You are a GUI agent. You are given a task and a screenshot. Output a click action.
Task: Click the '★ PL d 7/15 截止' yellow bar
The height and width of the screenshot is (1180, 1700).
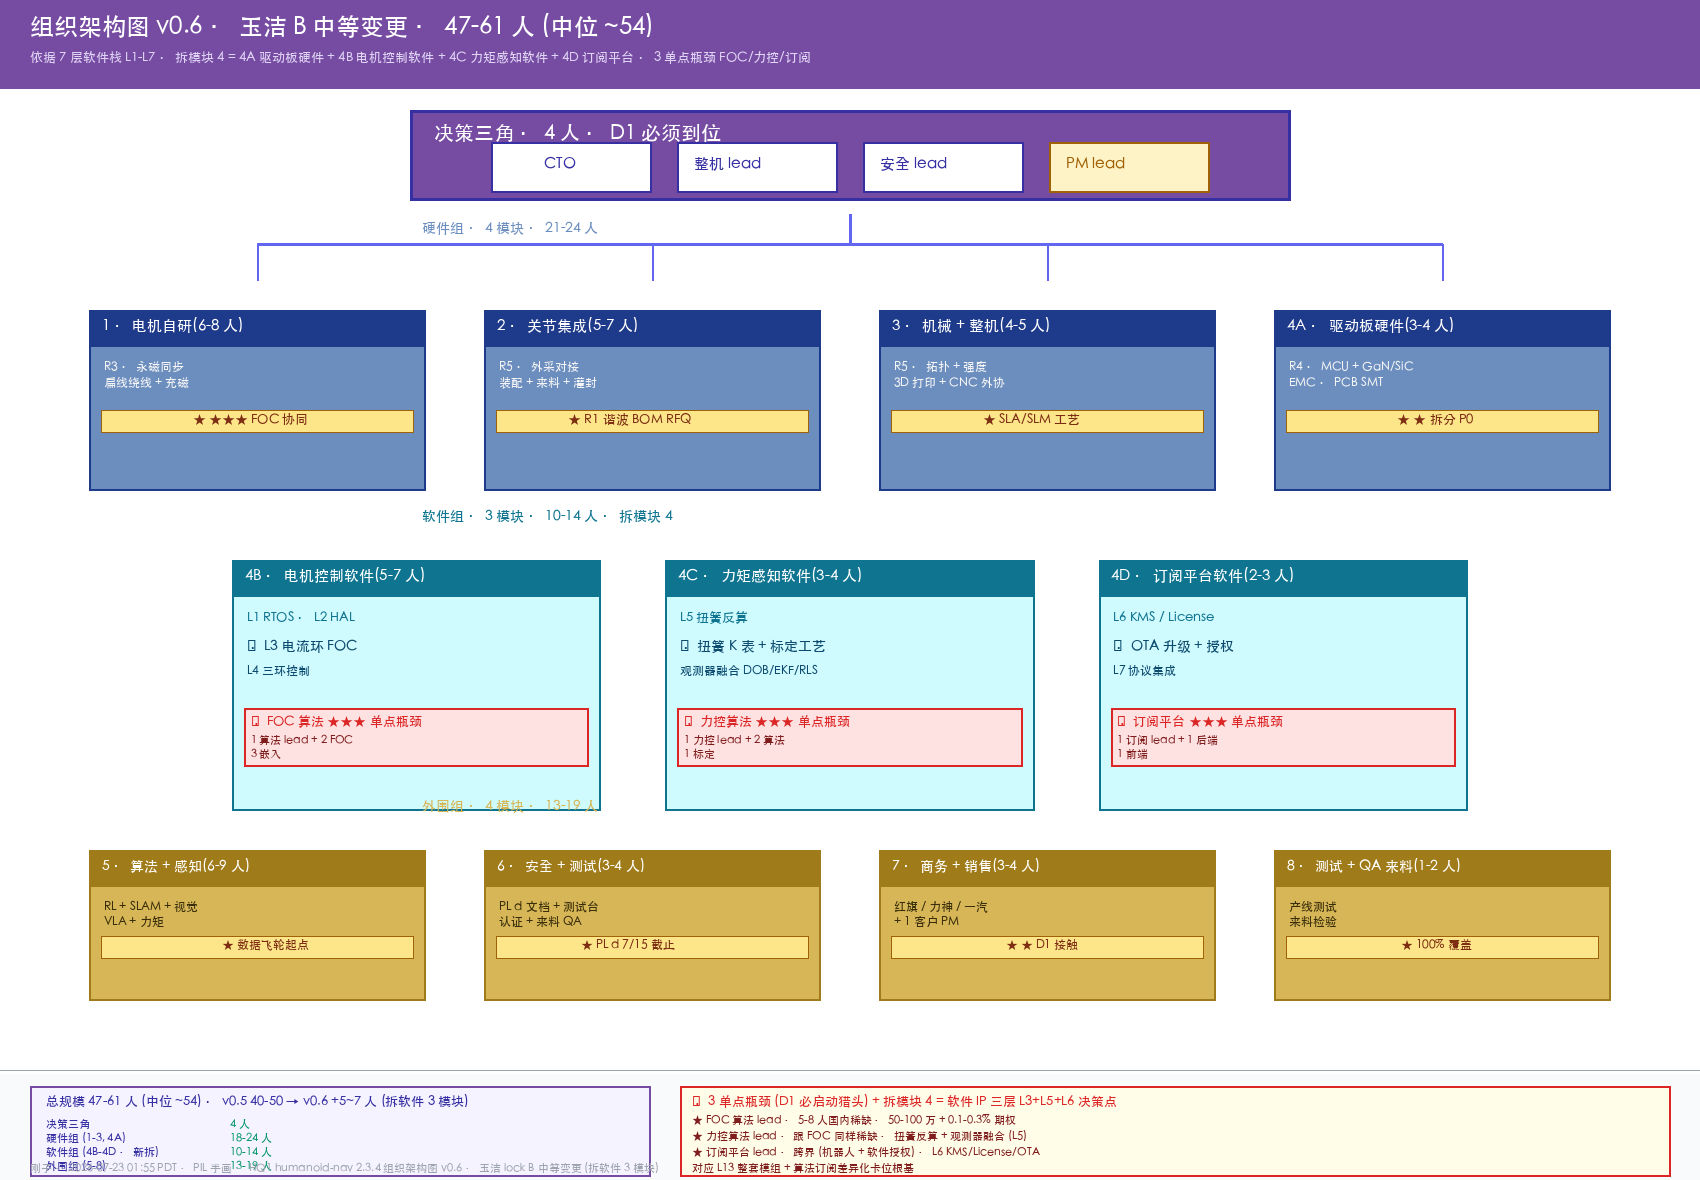pyautogui.click(x=652, y=947)
